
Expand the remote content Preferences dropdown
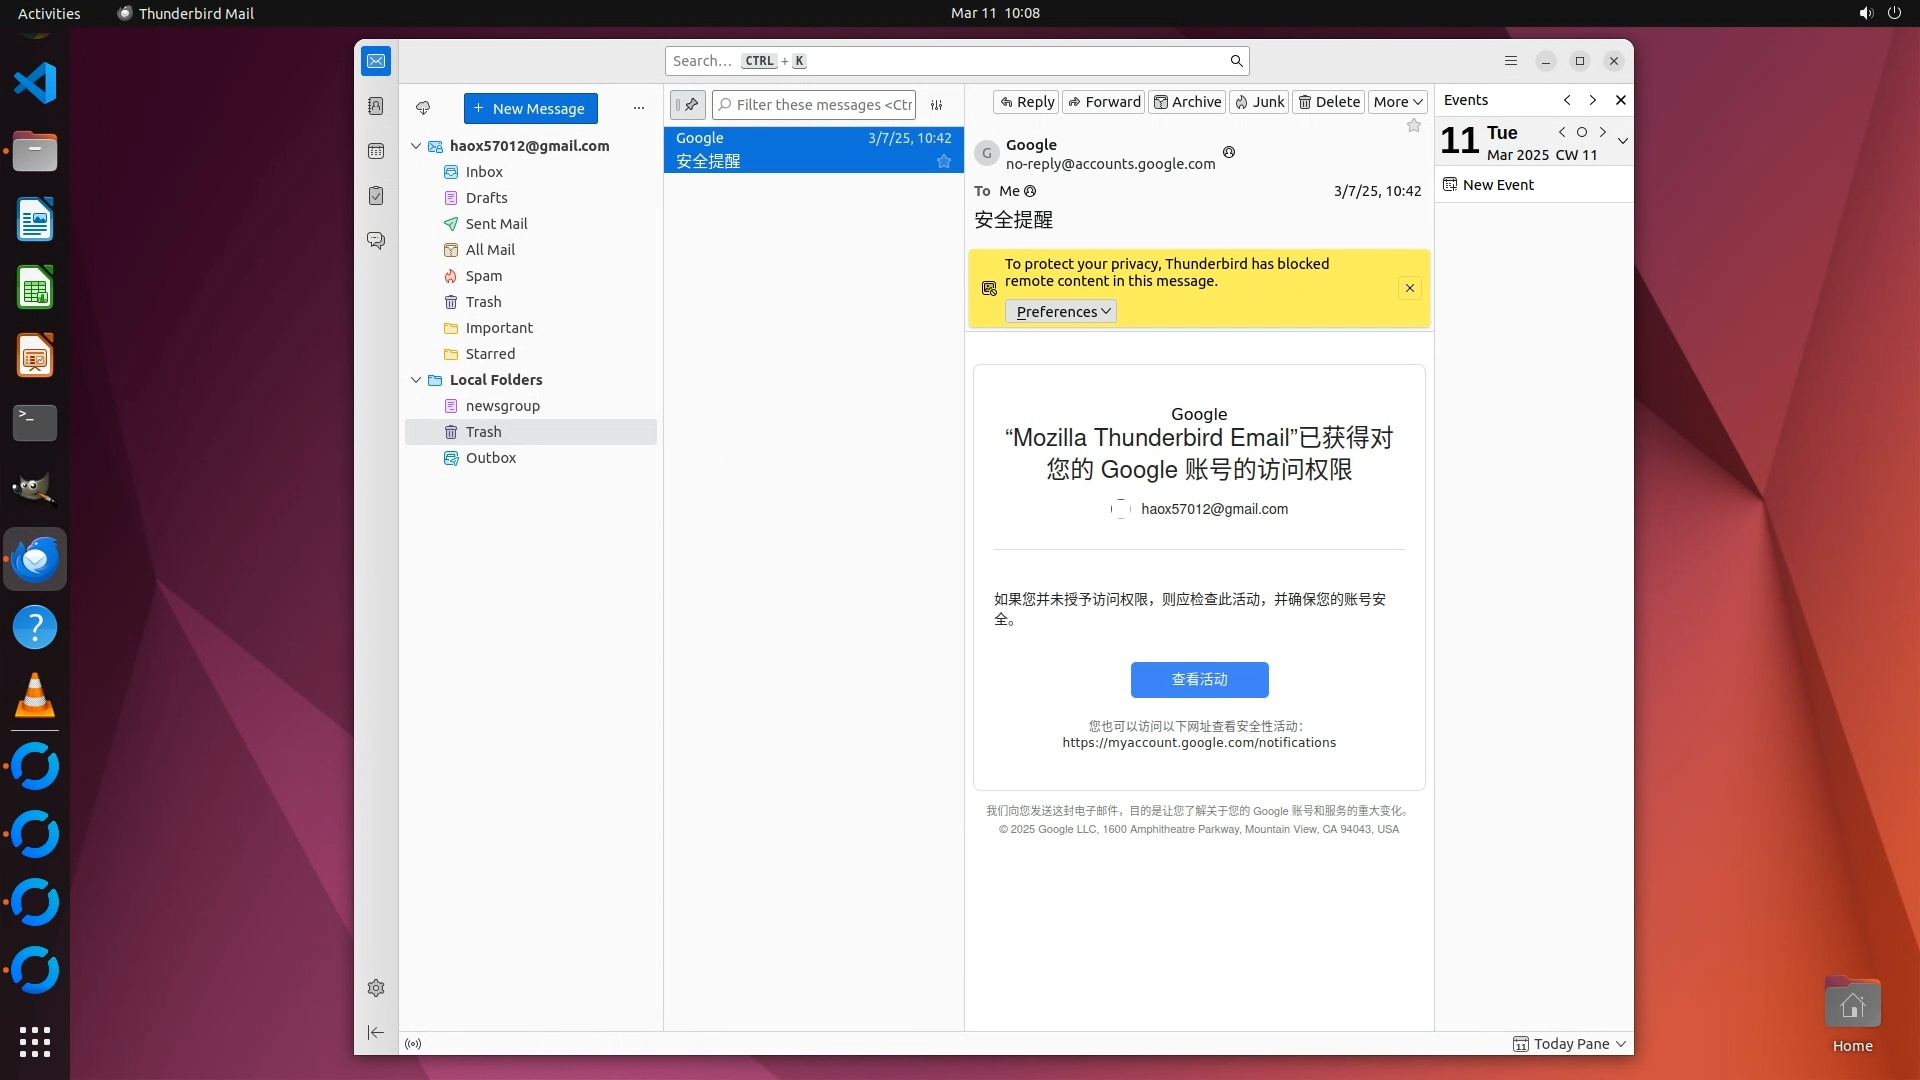tap(1061, 312)
